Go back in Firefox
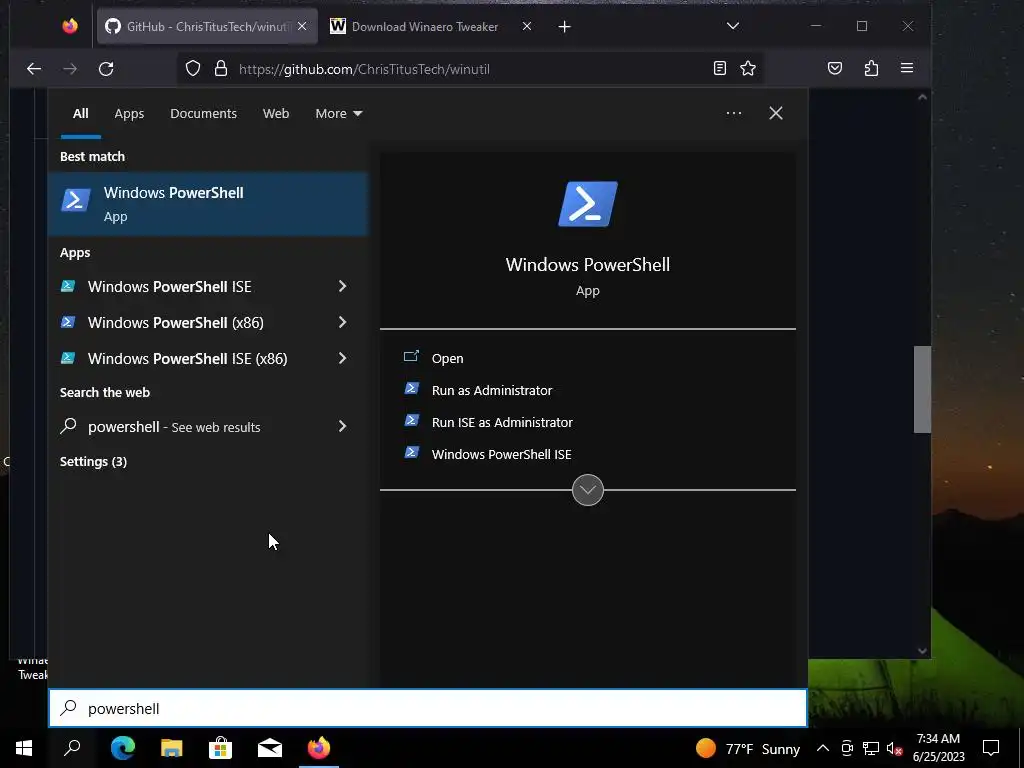1024x768 pixels. (x=34, y=69)
